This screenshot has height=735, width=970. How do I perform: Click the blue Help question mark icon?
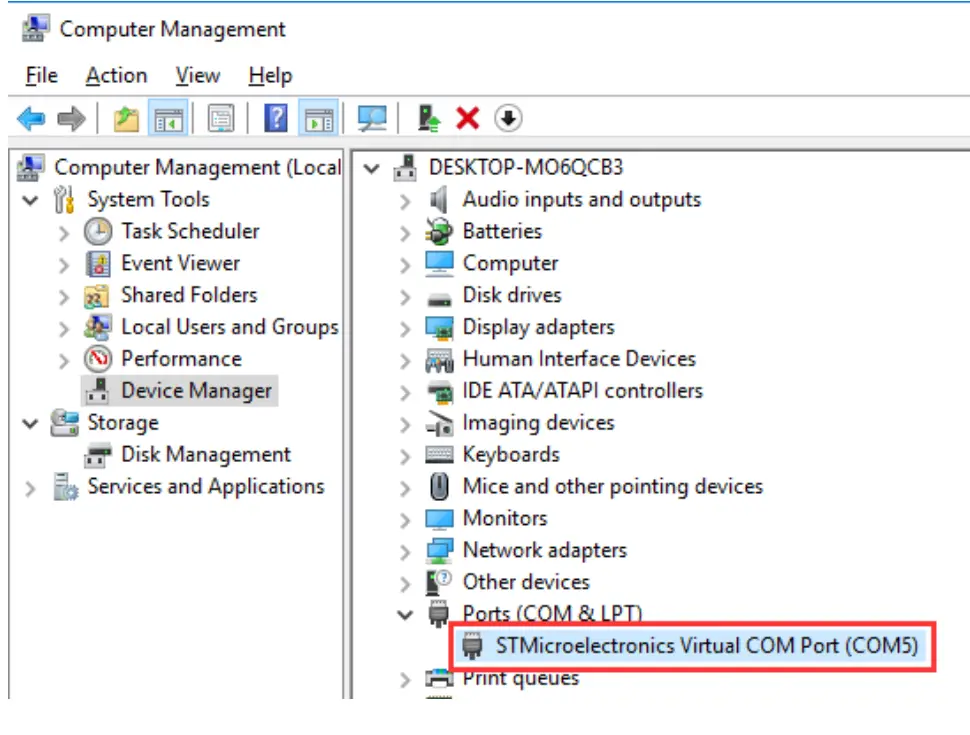276,118
